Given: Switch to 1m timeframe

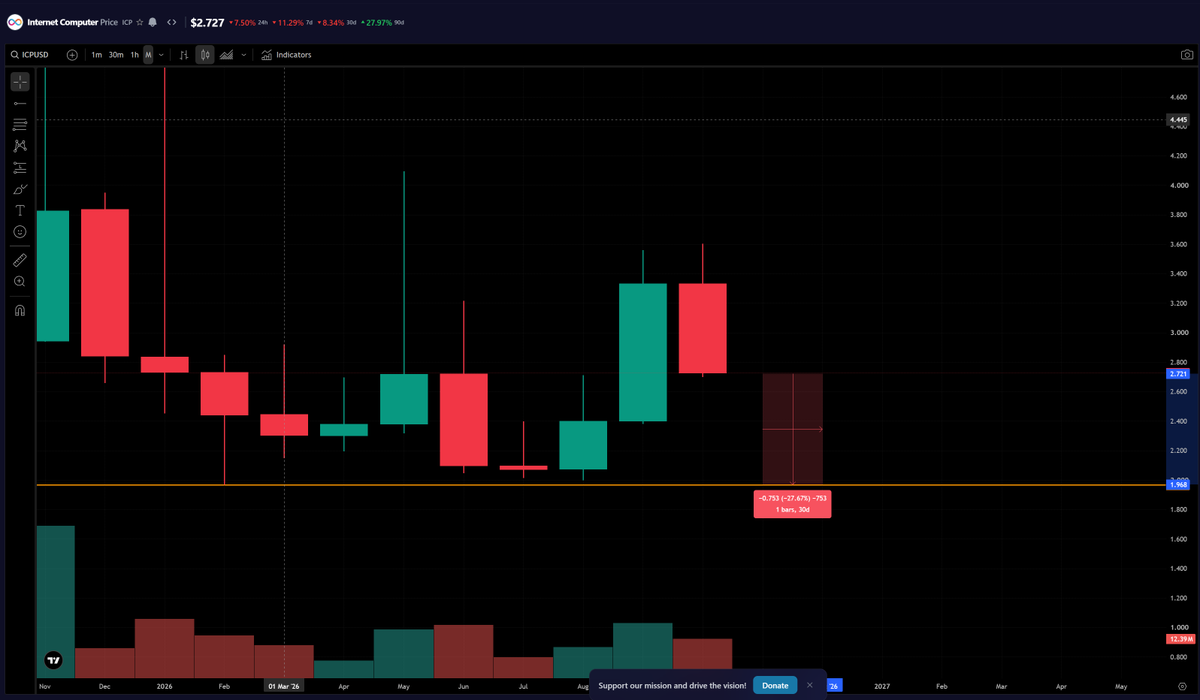Looking at the screenshot, I should click(x=96, y=55).
